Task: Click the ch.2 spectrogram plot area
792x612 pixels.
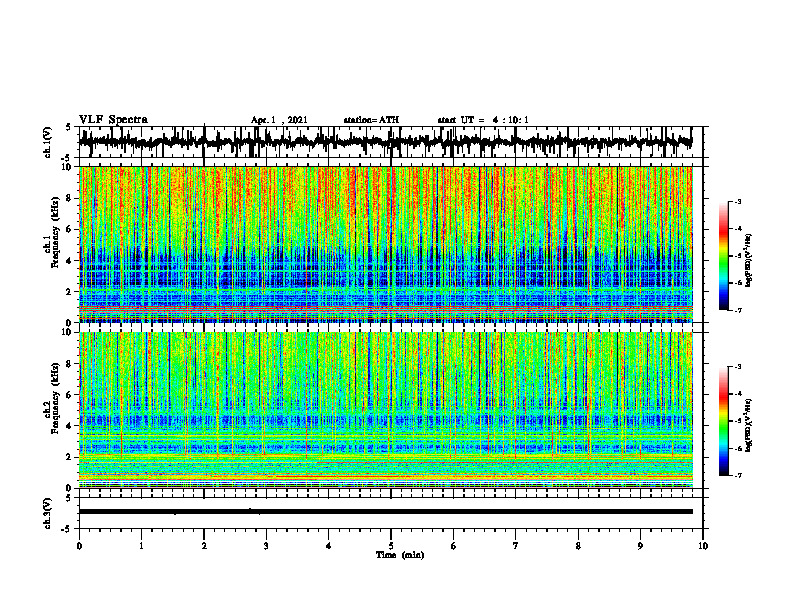Action: (385, 410)
